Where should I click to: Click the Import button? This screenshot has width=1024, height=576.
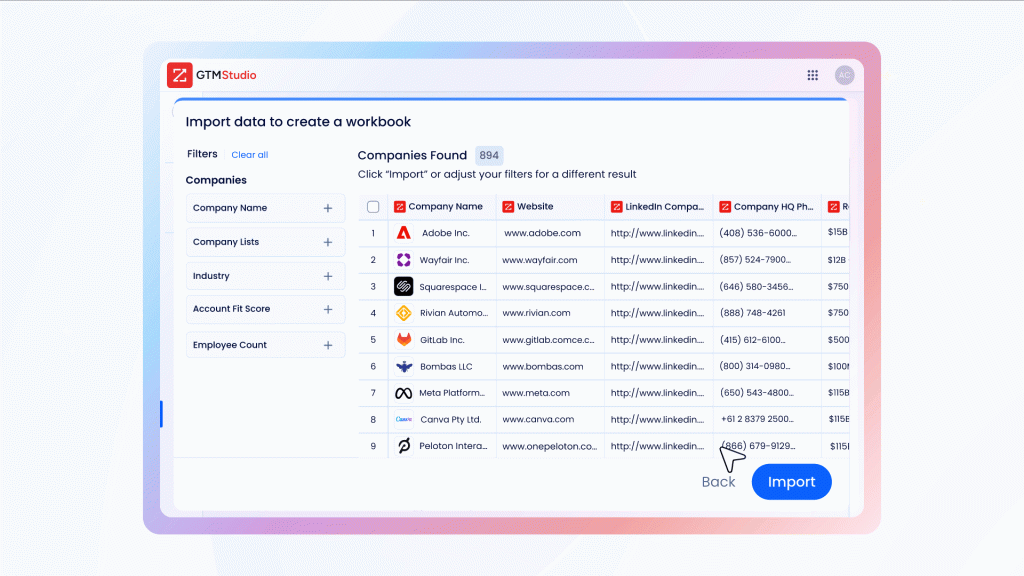[791, 482]
